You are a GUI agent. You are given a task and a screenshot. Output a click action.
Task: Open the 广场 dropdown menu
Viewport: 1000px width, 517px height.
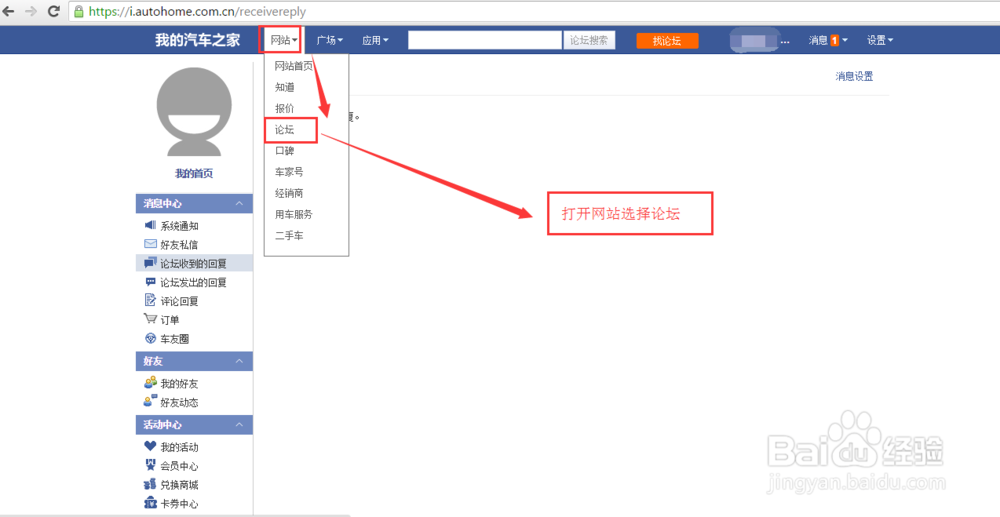coord(329,40)
